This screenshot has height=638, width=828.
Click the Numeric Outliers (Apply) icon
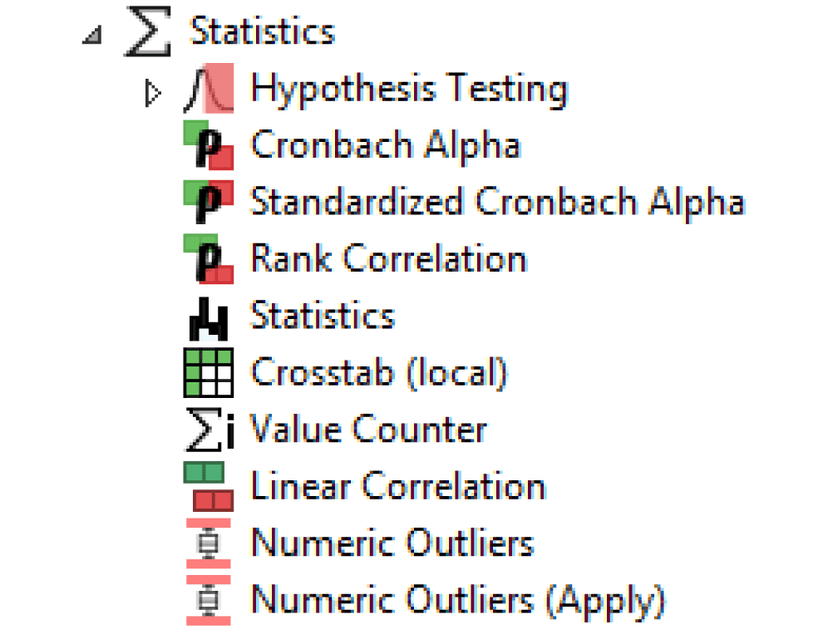pos(208,601)
